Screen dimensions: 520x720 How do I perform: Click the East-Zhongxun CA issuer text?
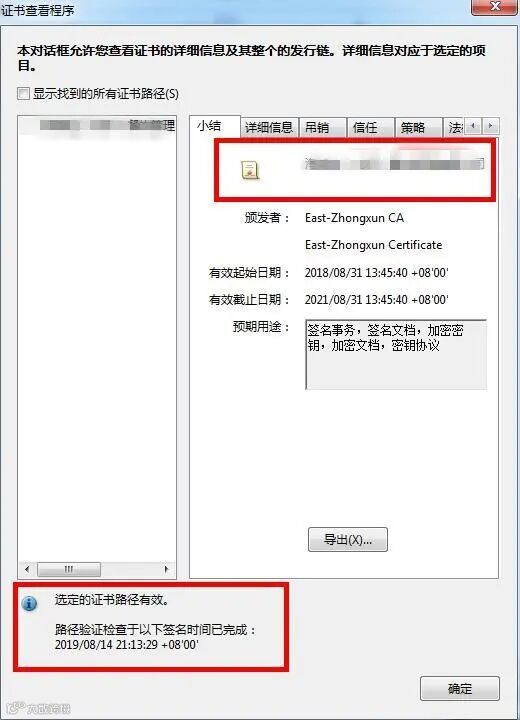point(354,218)
